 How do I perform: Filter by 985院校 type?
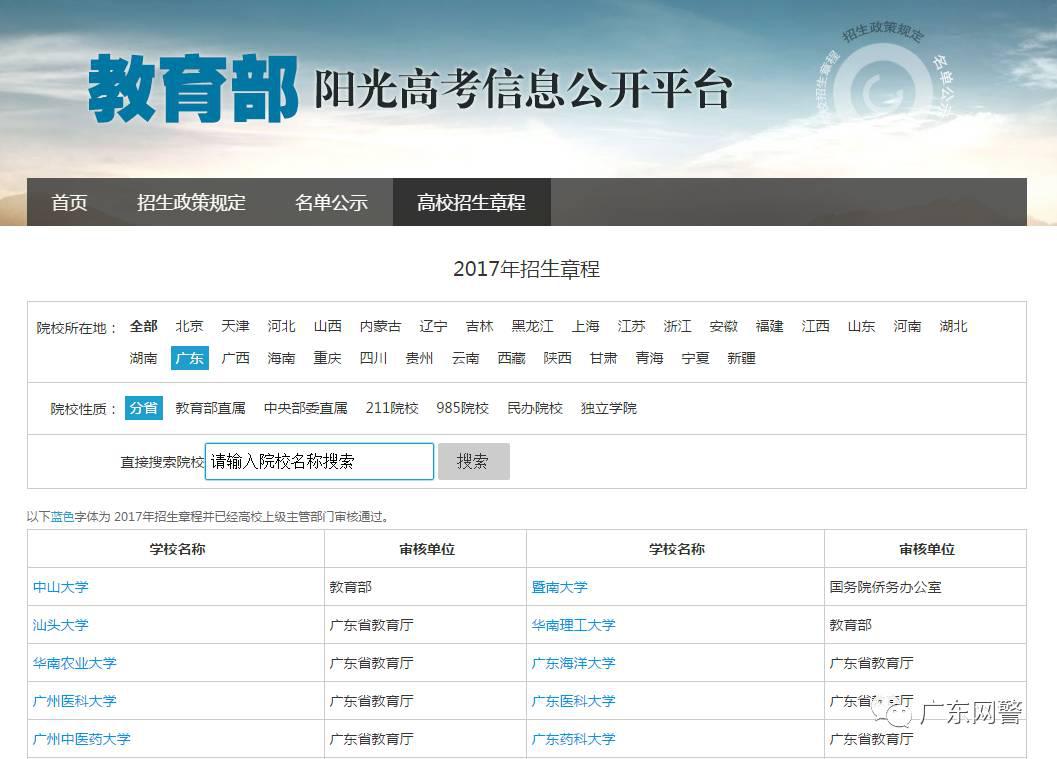(462, 408)
